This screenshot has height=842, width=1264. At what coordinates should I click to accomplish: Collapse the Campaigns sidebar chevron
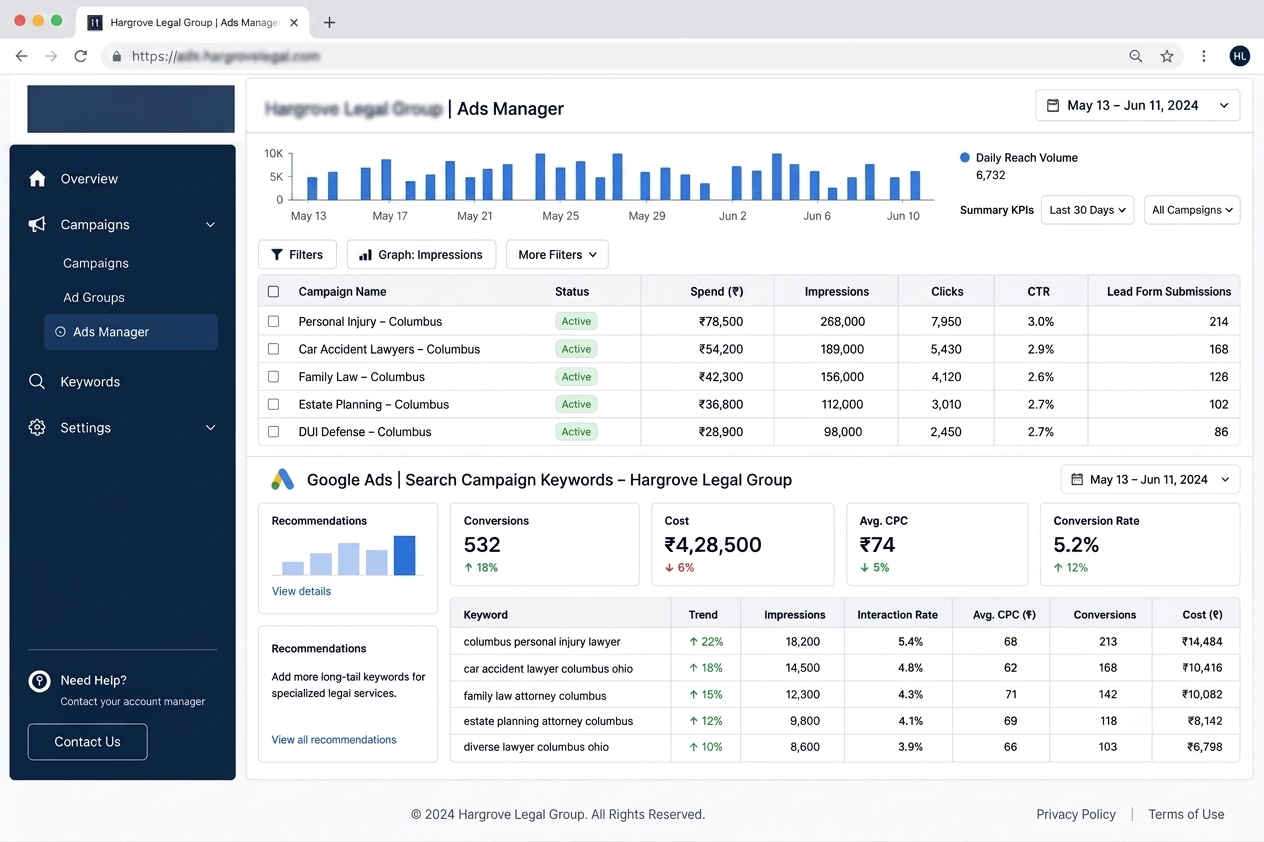pos(210,225)
